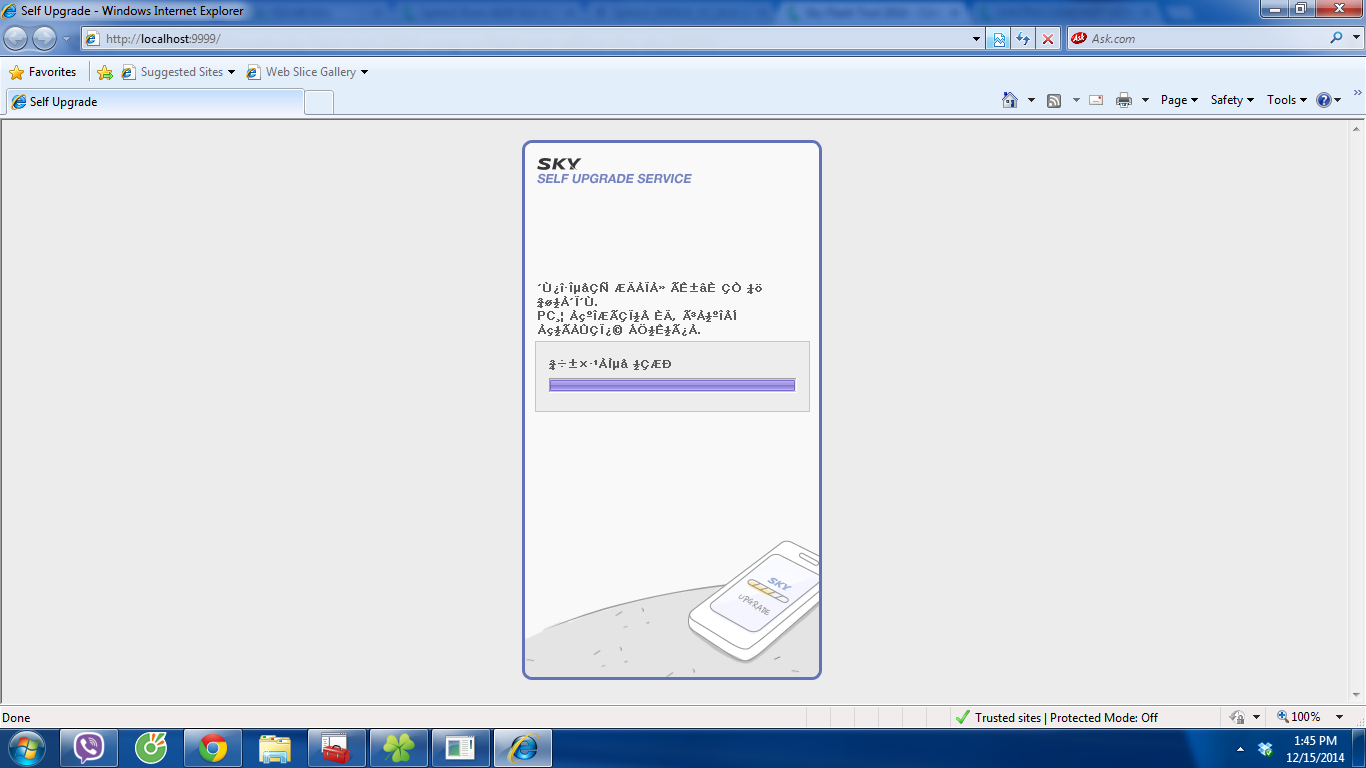
Task: Click the Refresh icon beside address bar
Action: click(1023, 39)
